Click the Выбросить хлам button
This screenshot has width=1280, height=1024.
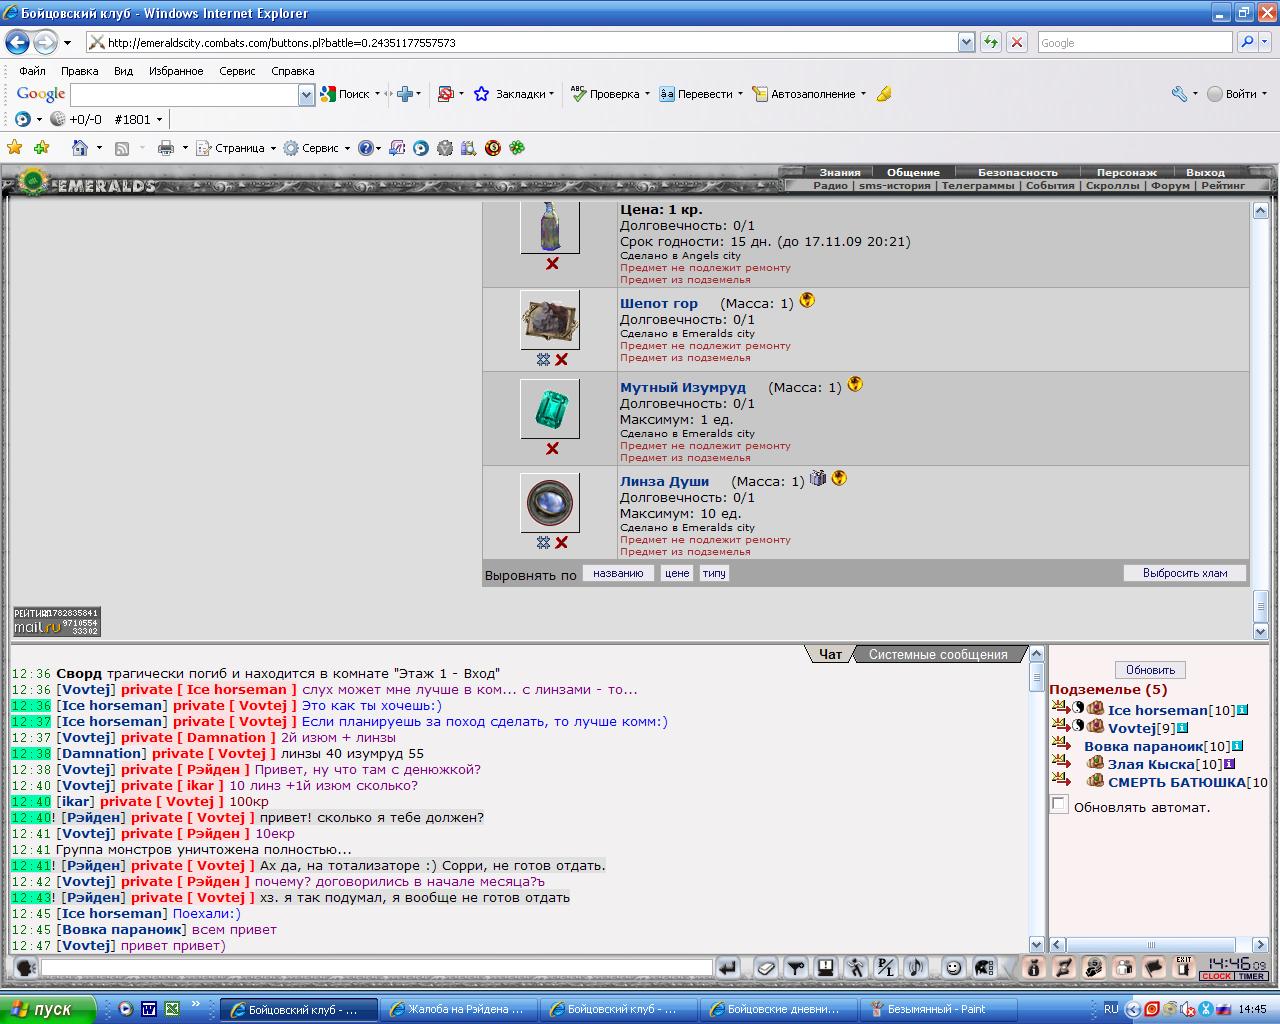pyautogui.click(x=1185, y=573)
